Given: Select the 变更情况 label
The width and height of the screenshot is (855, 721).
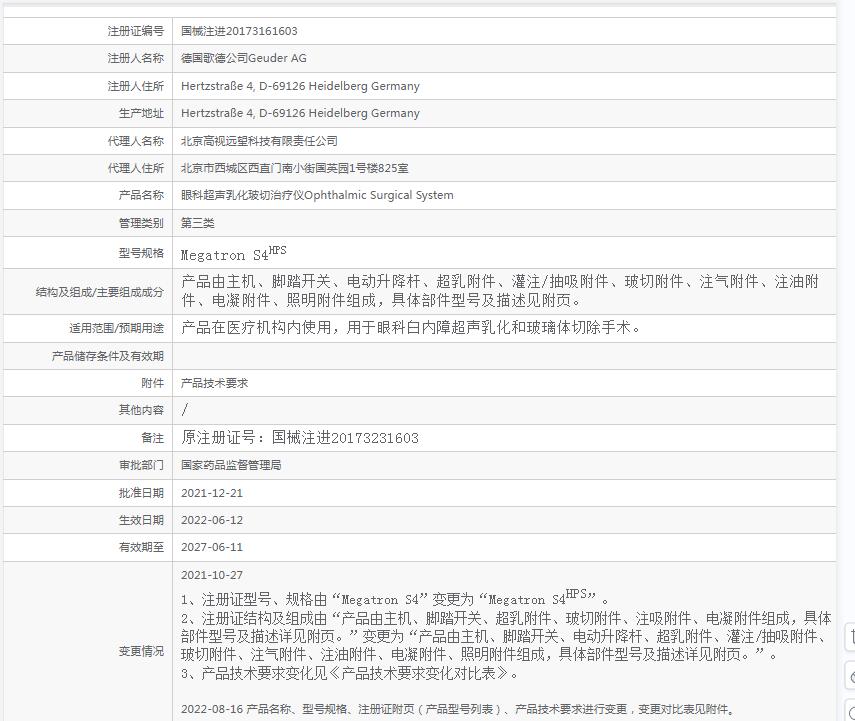Looking at the screenshot, I should click(x=141, y=651).
